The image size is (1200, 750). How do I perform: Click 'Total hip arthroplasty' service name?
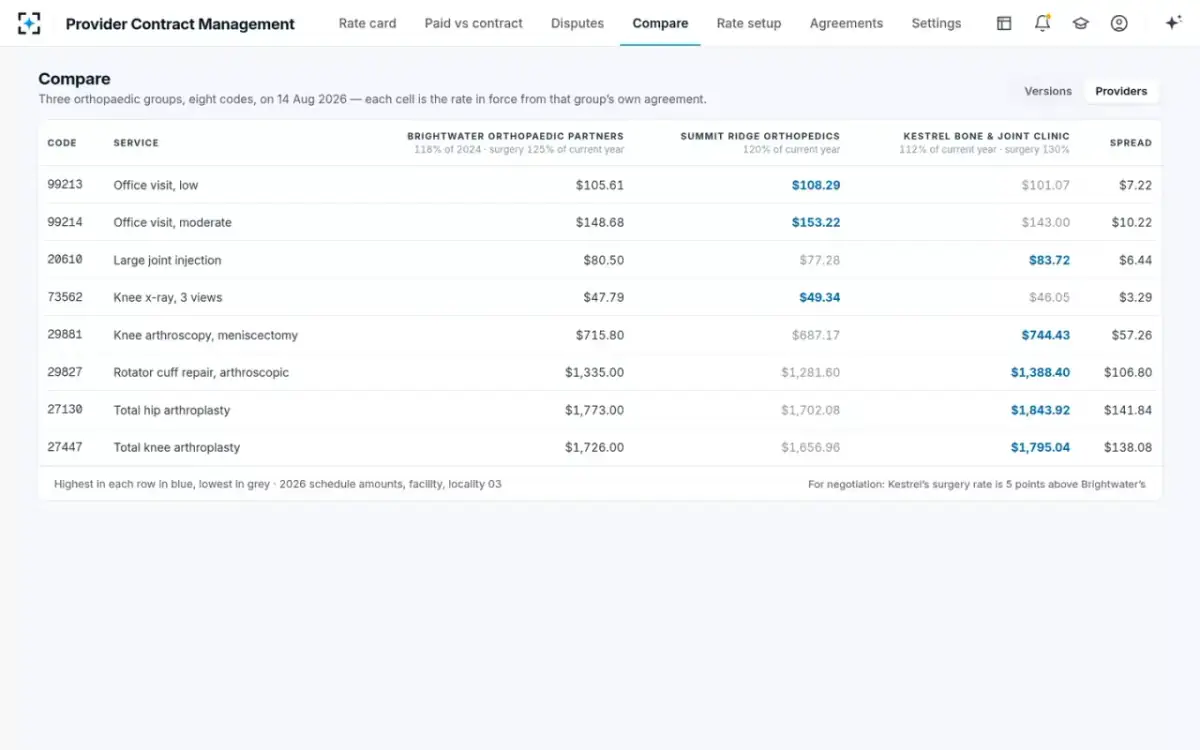(172, 410)
